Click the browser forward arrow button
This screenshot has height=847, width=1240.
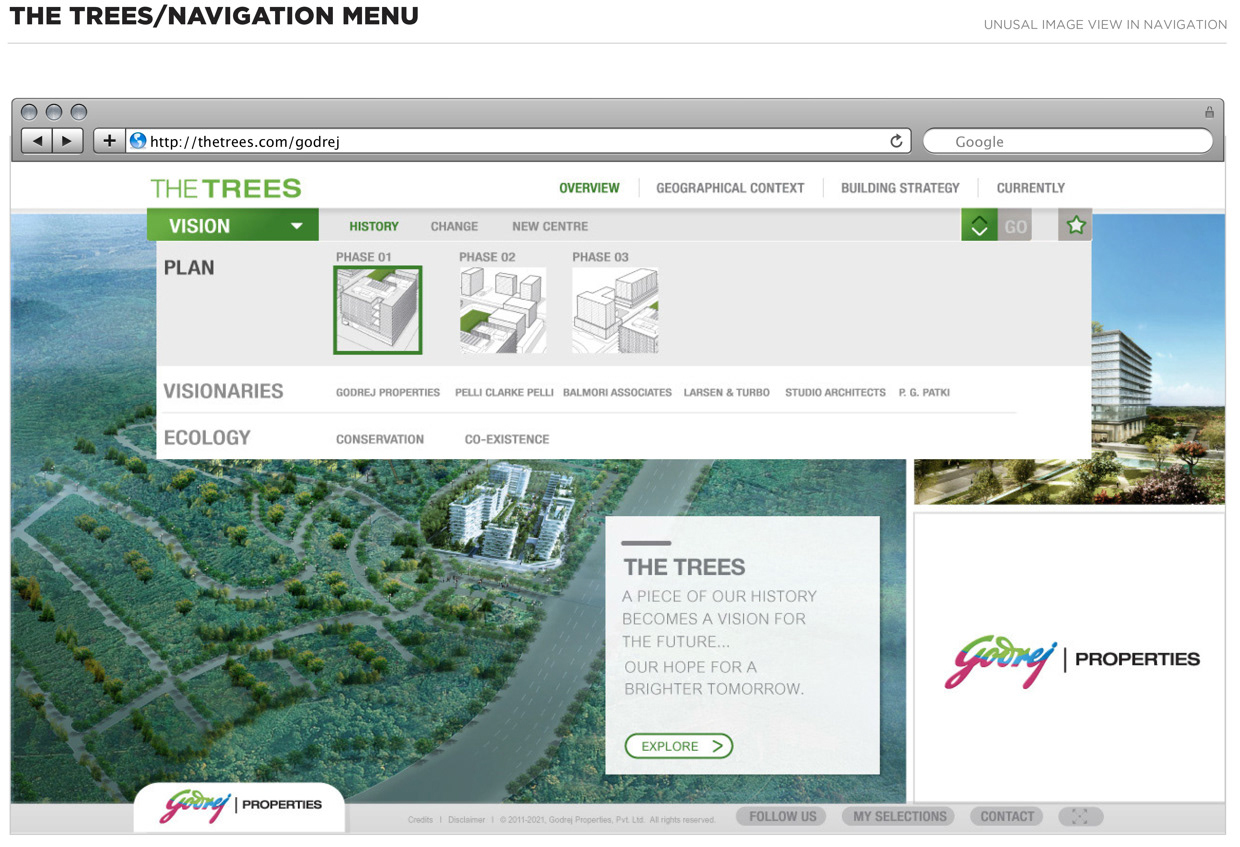(67, 141)
